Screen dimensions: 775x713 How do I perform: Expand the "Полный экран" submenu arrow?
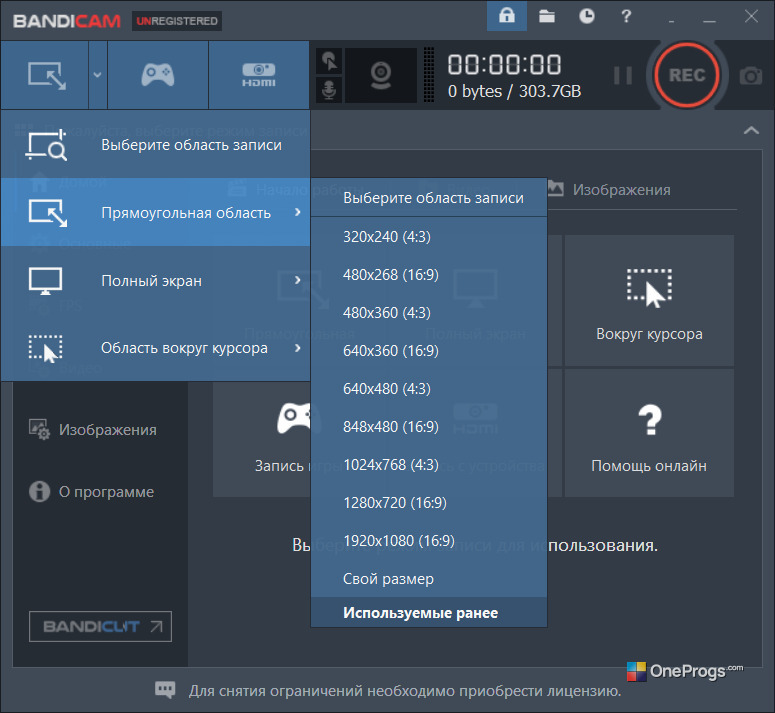coord(298,280)
